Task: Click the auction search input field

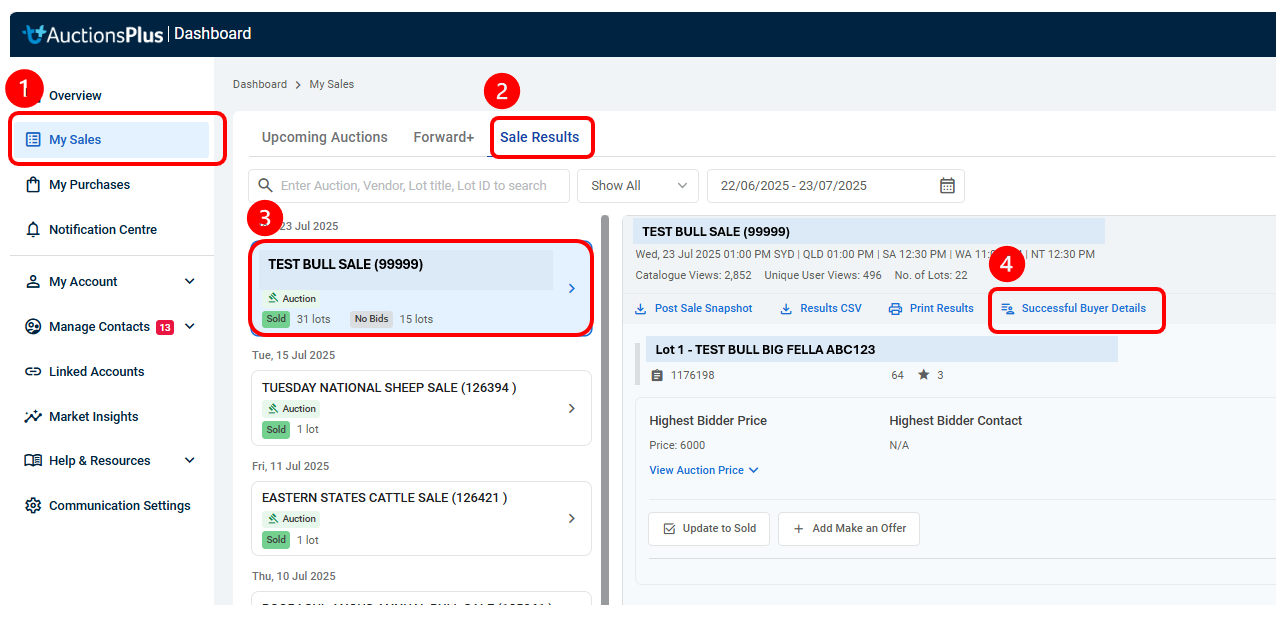Action: tap(409, 186)
